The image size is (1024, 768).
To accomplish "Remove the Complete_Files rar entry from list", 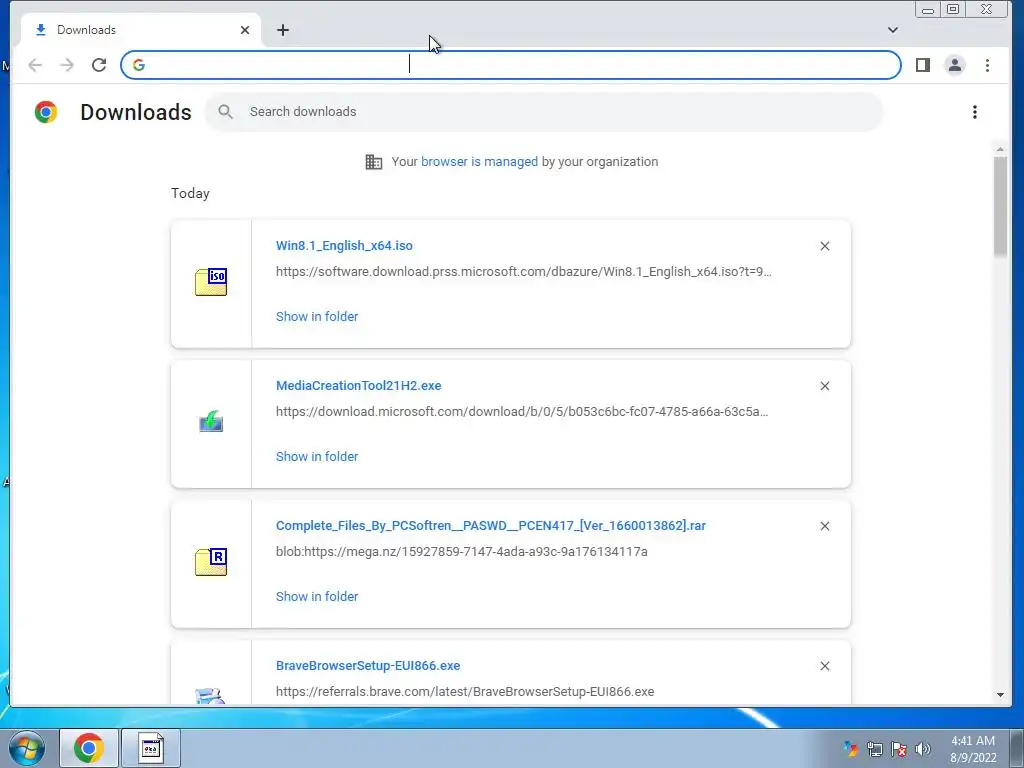I will [x=825, y=526].
